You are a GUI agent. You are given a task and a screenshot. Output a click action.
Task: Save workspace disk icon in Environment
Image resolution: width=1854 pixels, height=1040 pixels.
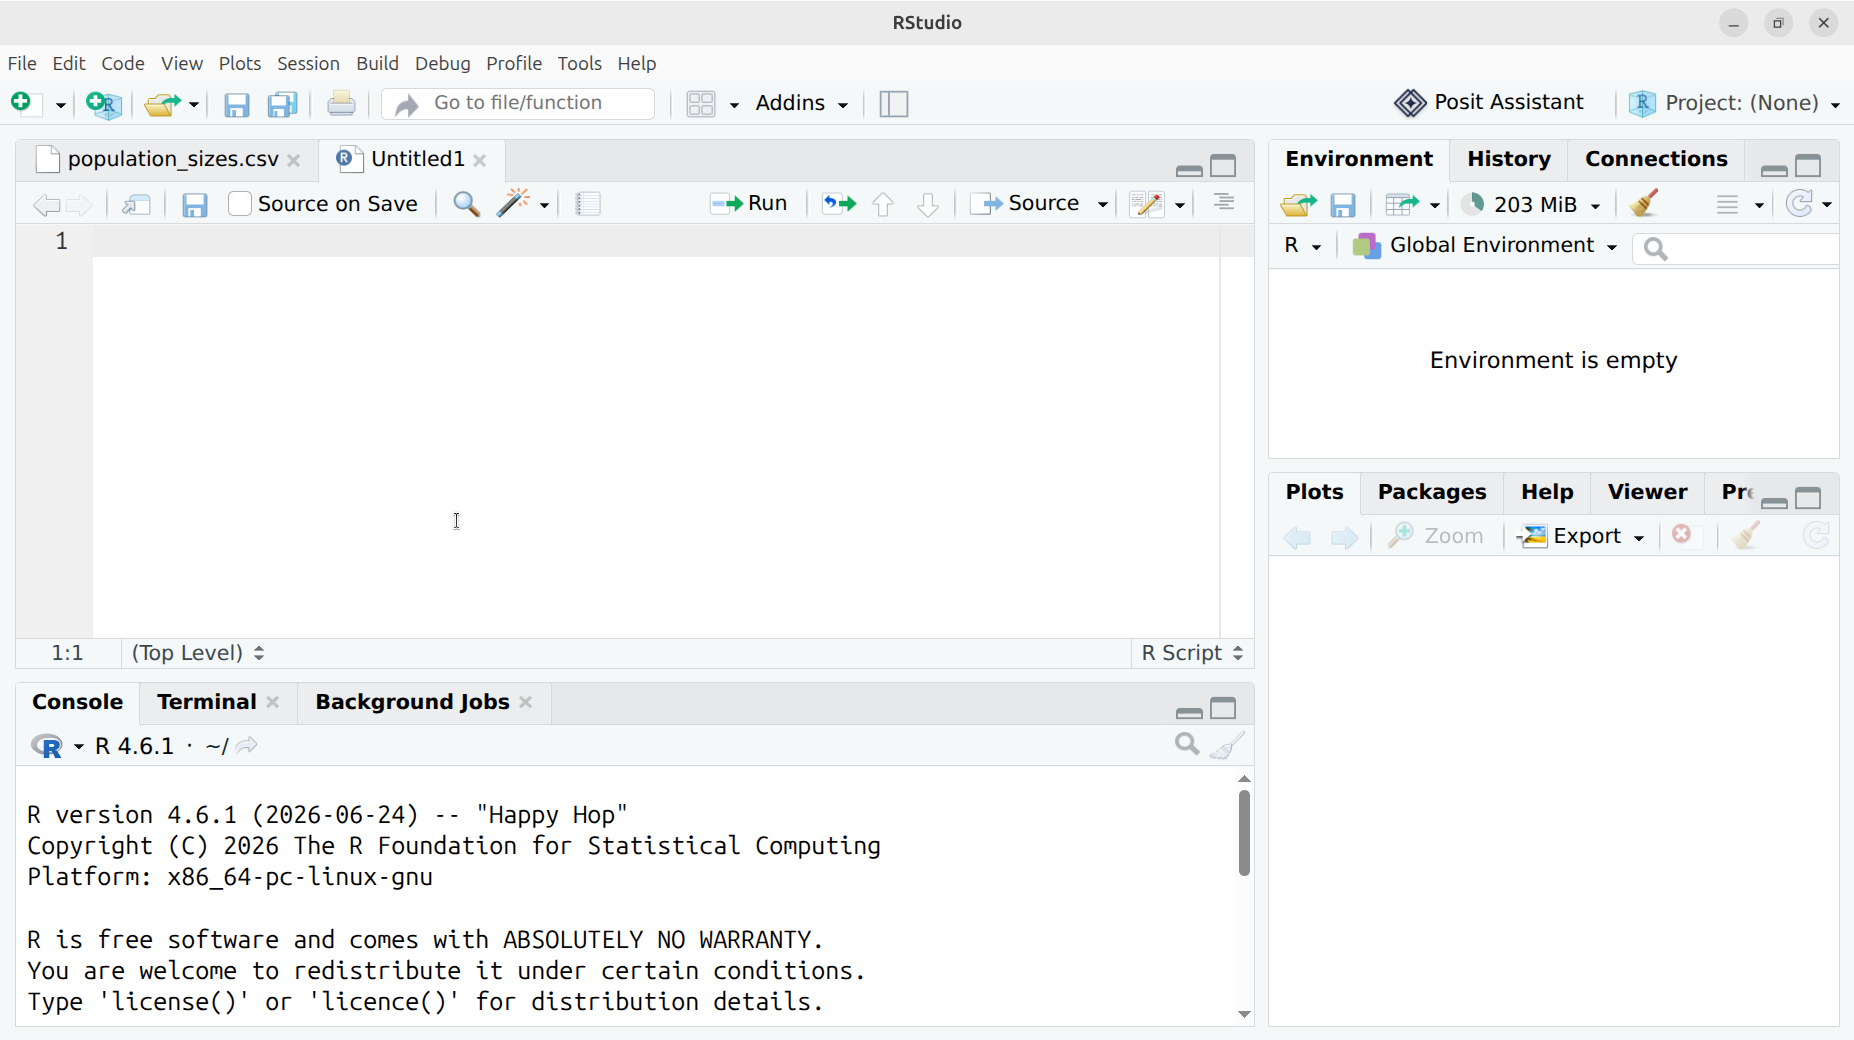pos(1343,205)
